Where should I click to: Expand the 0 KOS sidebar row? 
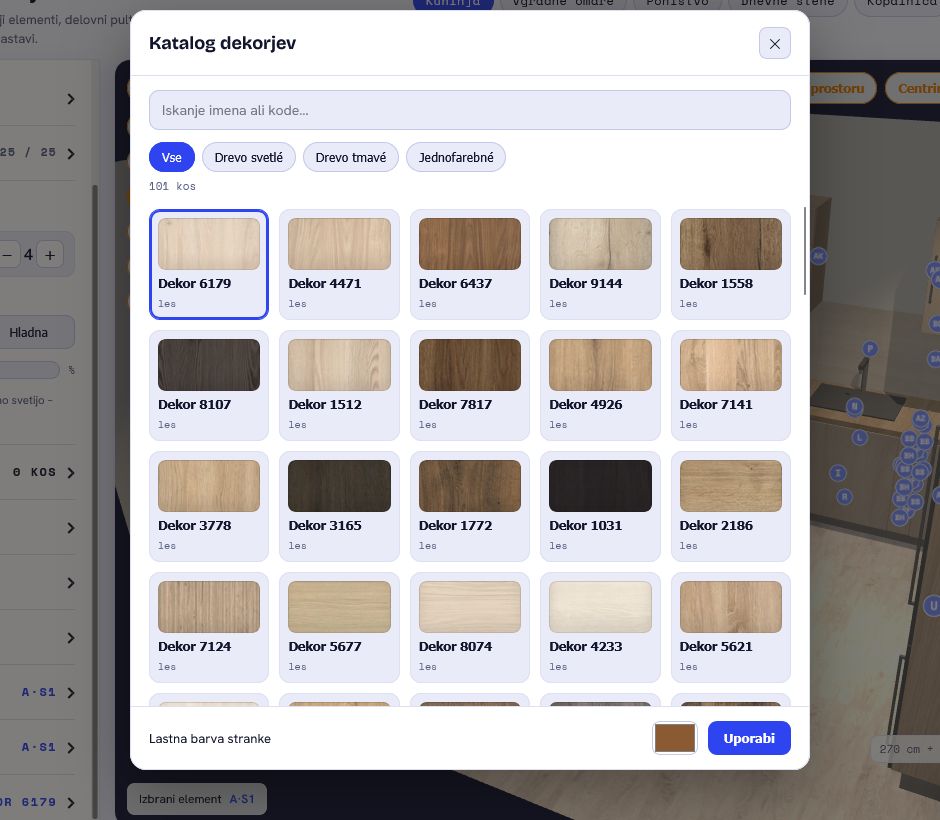tap(37, 472)
